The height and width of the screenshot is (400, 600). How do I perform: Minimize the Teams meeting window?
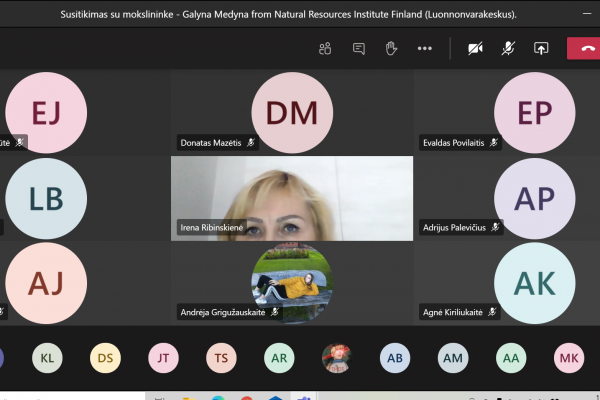[x=587, y=14]
